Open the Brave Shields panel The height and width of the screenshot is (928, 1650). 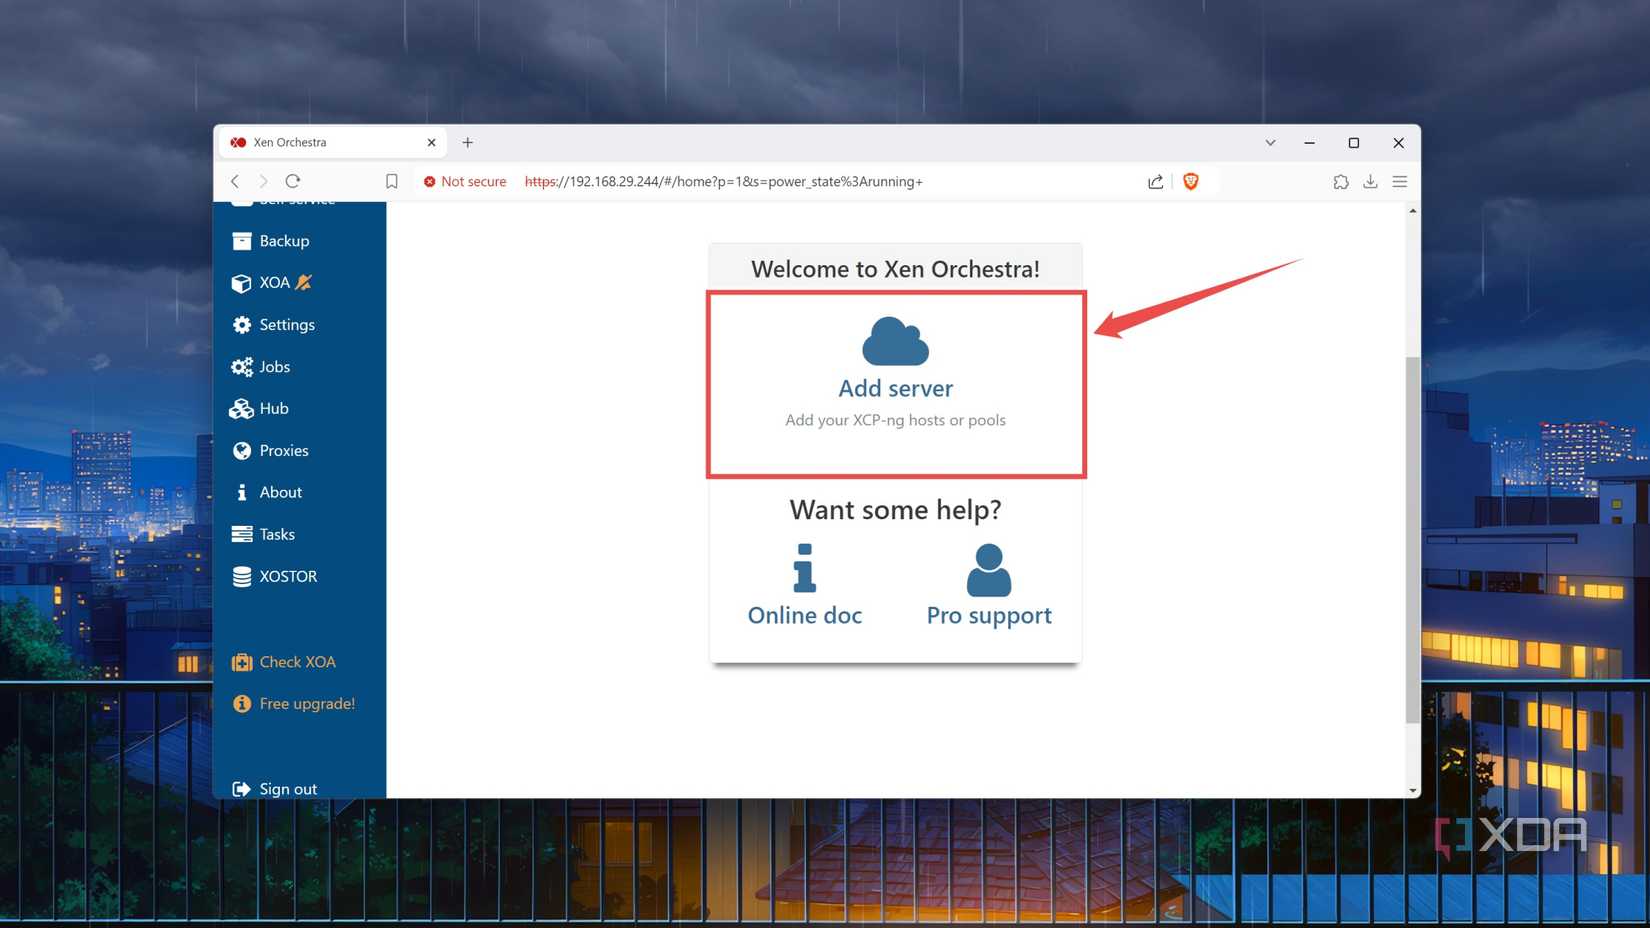tap(1191, 181)
